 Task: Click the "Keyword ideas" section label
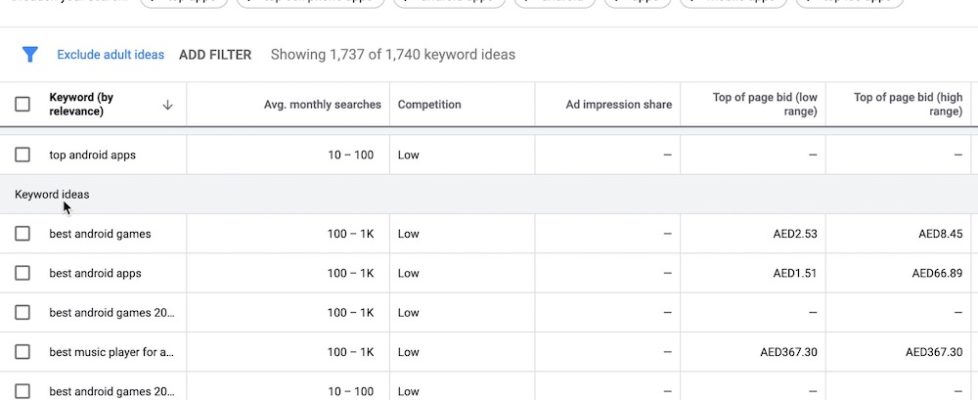[52, 194]
